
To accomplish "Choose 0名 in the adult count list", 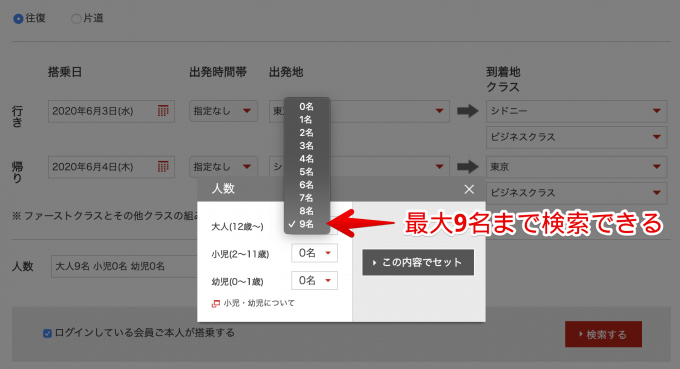I will (307, 107).
